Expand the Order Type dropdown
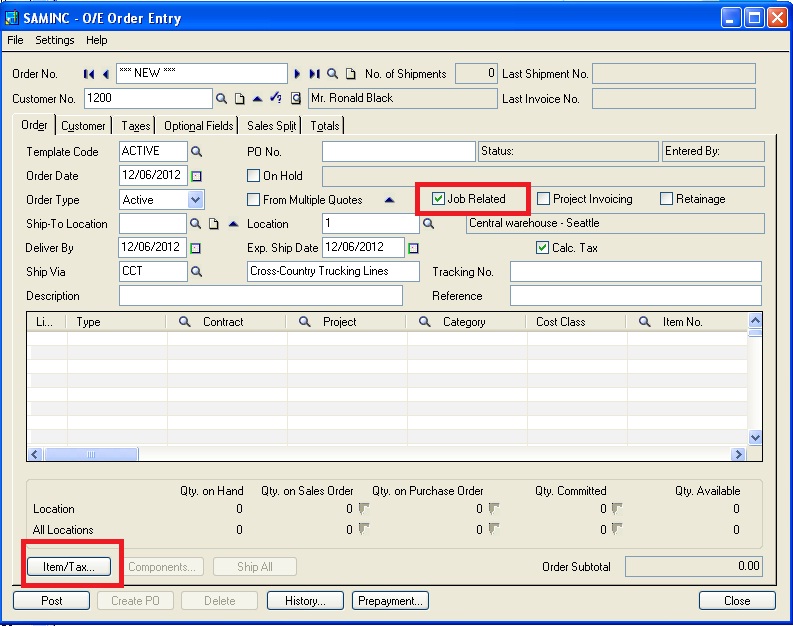The width and height of the screenshot is (793, 626). (x=195, y=200)
